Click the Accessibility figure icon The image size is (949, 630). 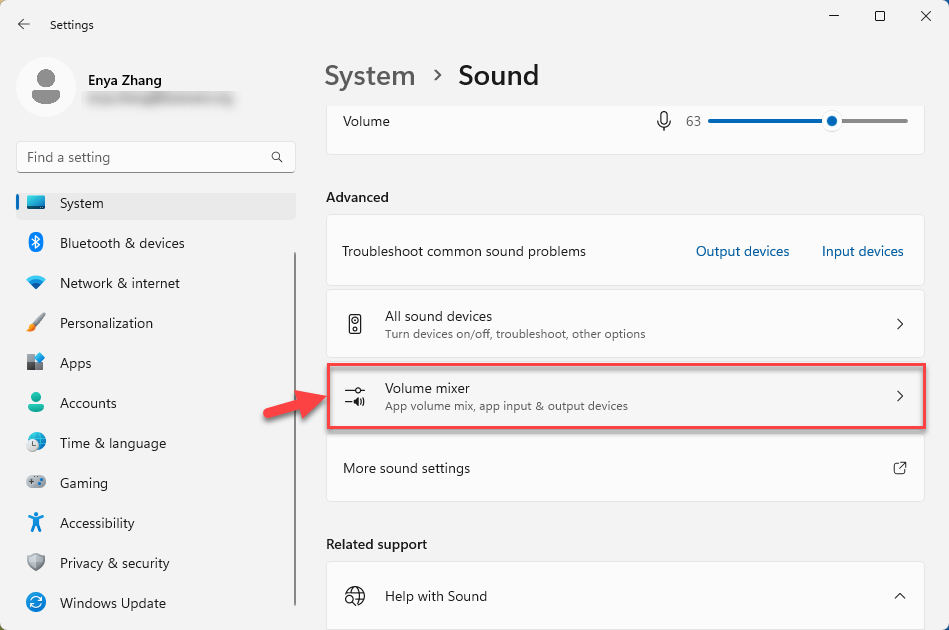(36, 523)
